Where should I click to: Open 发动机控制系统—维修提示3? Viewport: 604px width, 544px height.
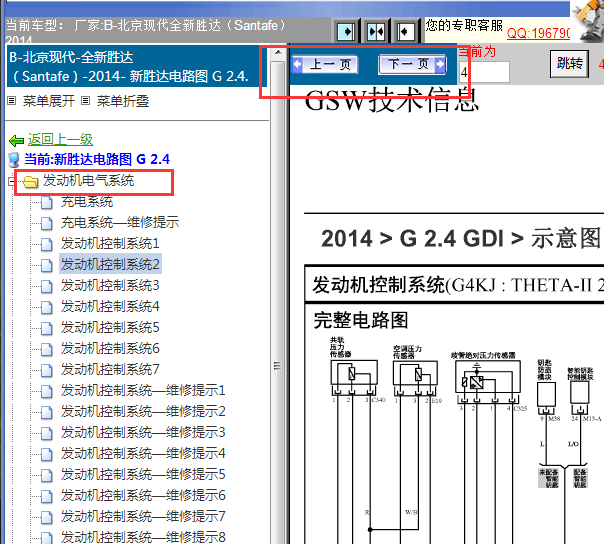pyautogui.click(x=143, y=433)
